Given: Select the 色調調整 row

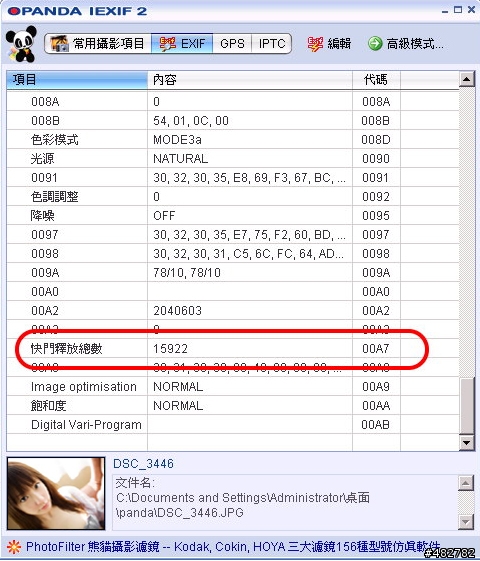Looking at the screenshot, I should coord(232,196).
